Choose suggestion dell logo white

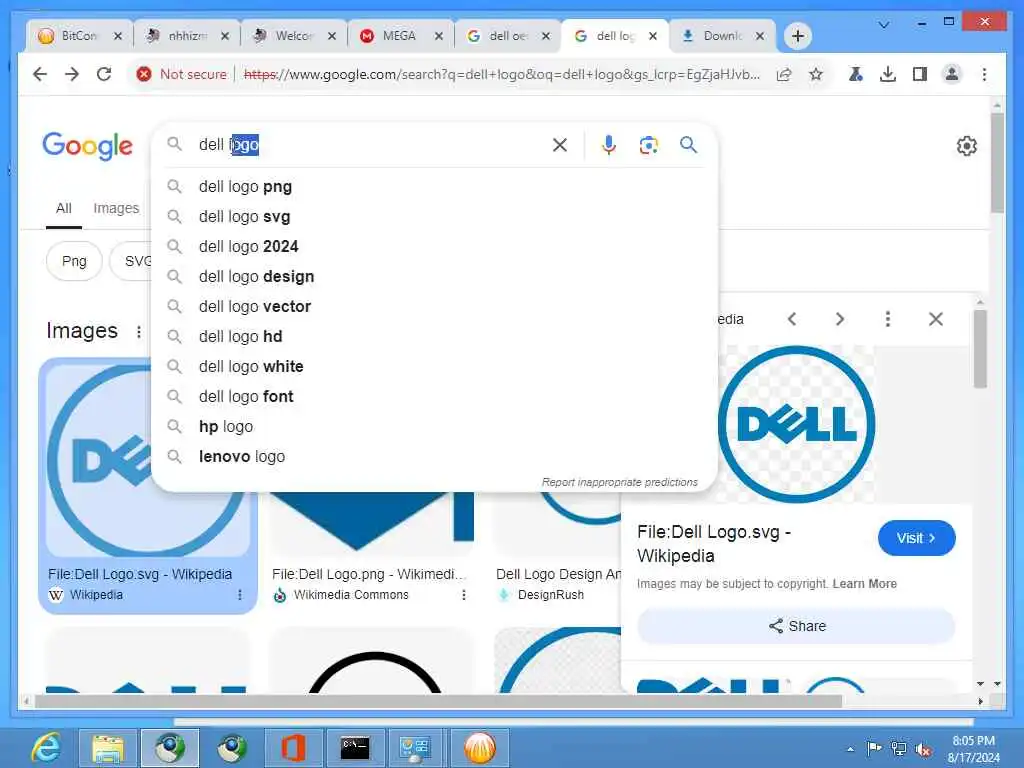[x=434, y=367]
